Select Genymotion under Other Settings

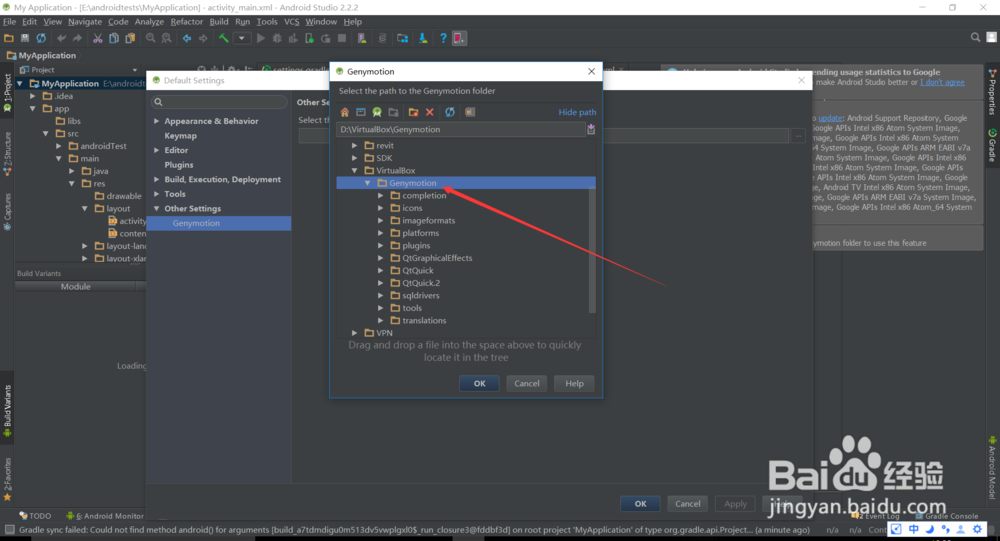point(219,223)
